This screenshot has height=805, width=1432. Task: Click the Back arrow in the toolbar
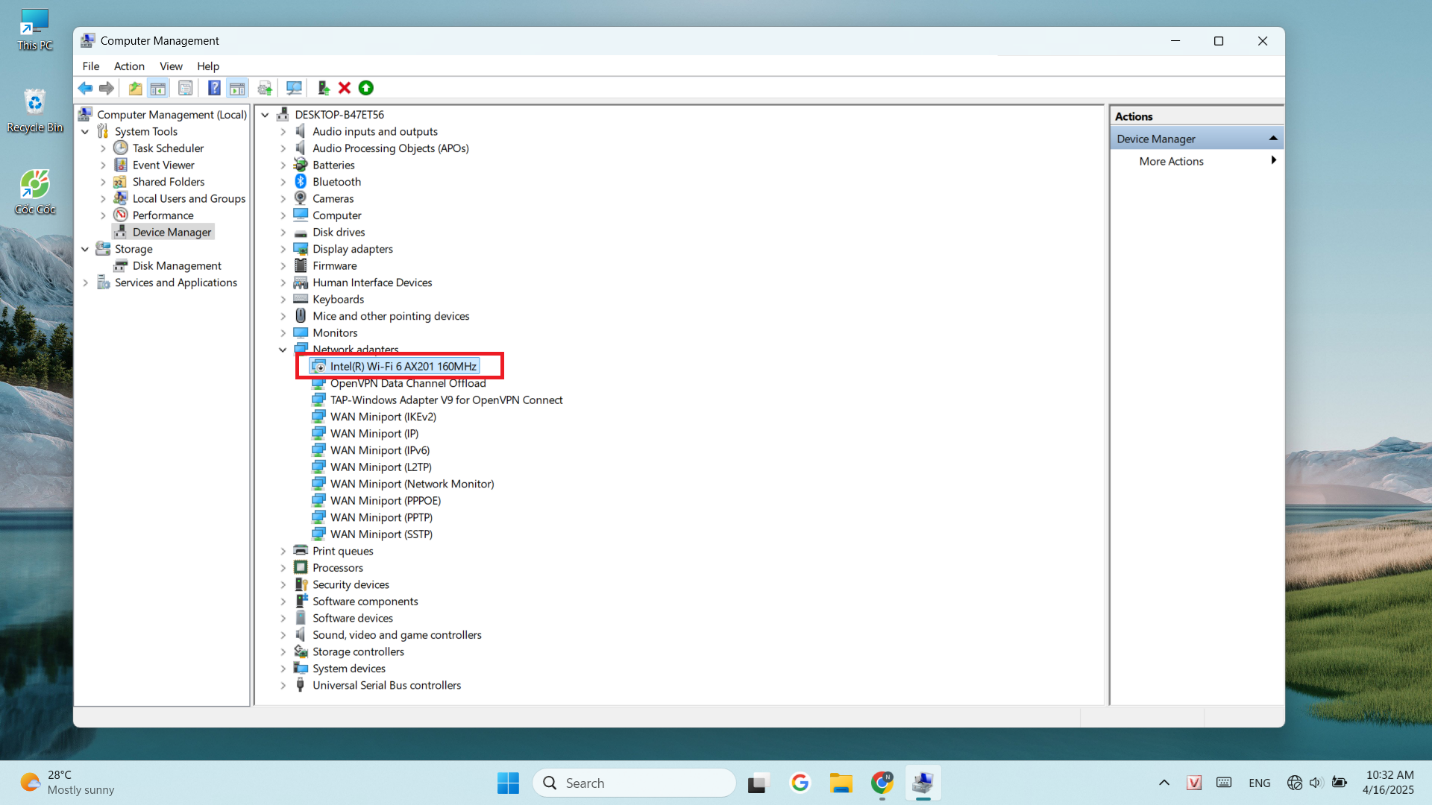tap(86, 88)
